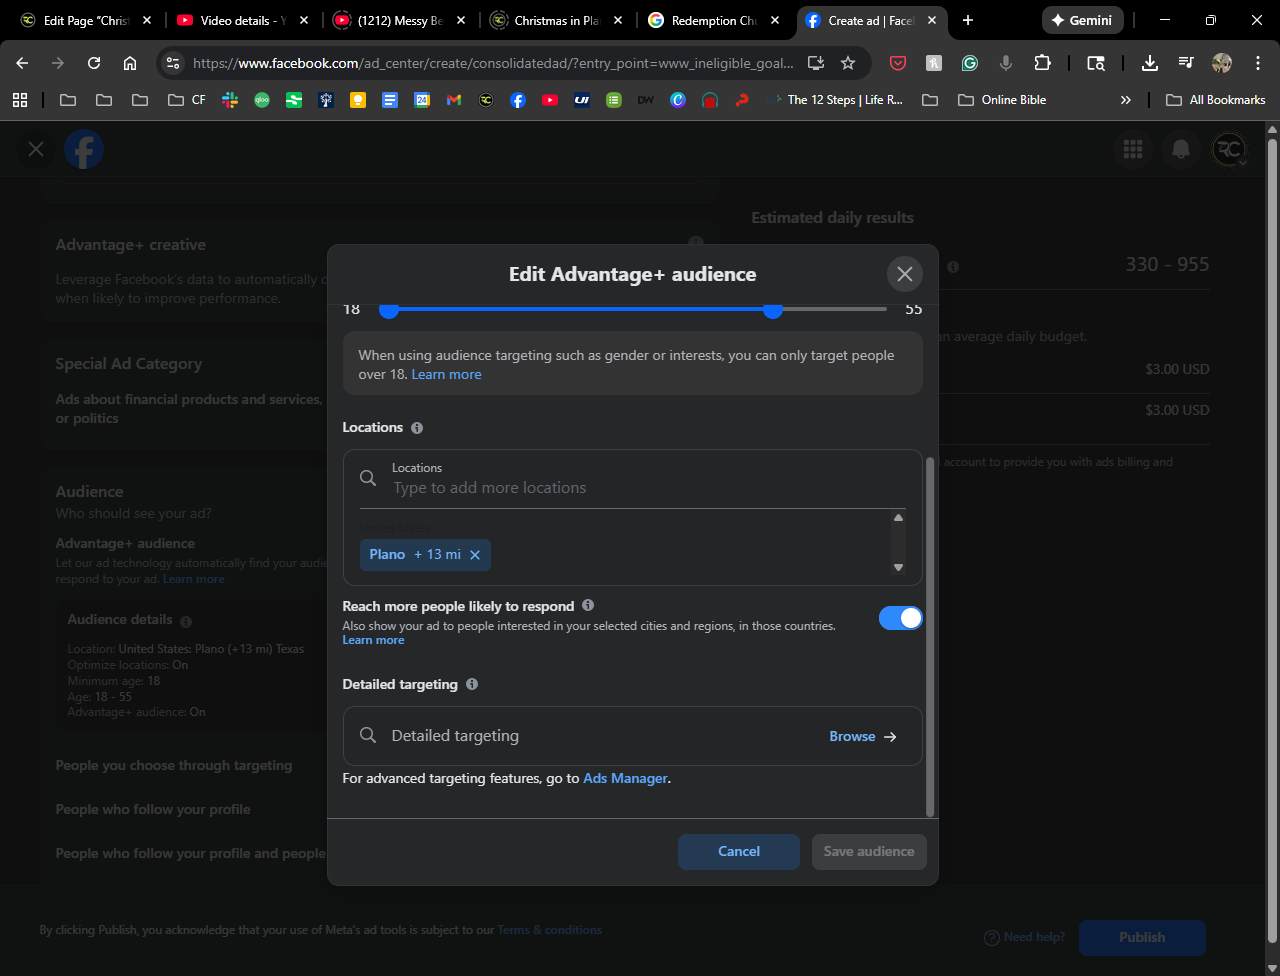Viewport: 1280px width, 976px height.
Task: Switch to the Christmas in Plano tab
Action: point(554,20)
